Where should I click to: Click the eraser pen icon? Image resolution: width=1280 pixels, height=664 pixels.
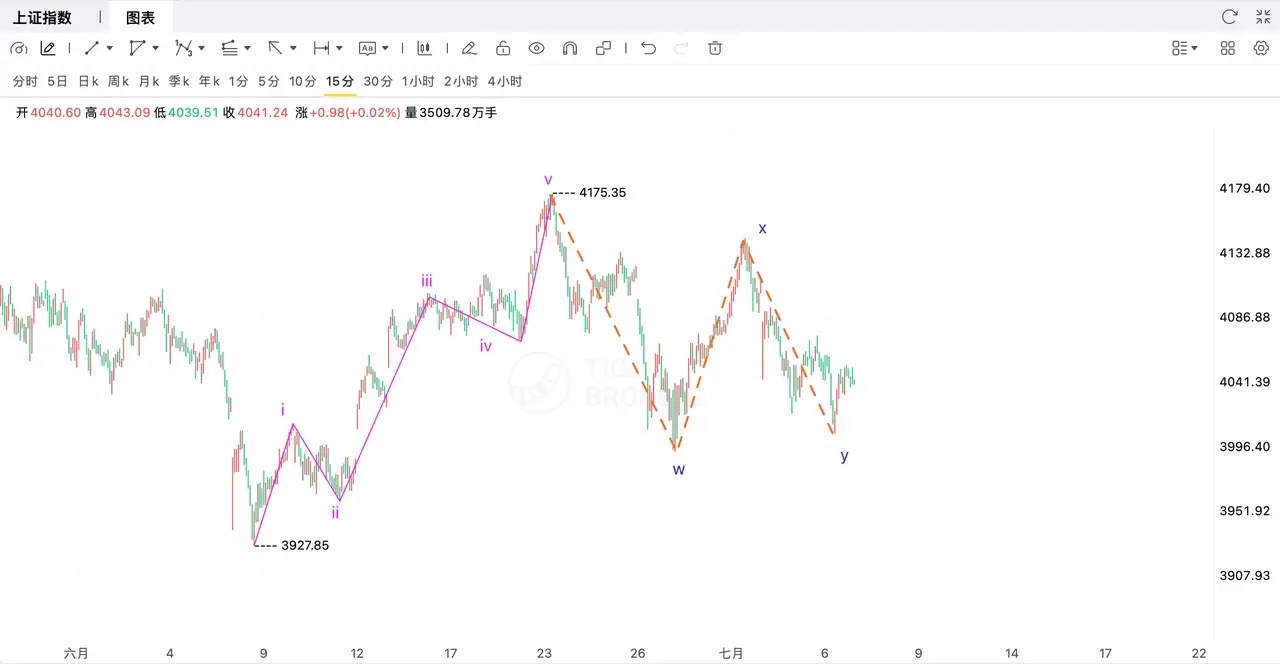[x=469, y=48]
